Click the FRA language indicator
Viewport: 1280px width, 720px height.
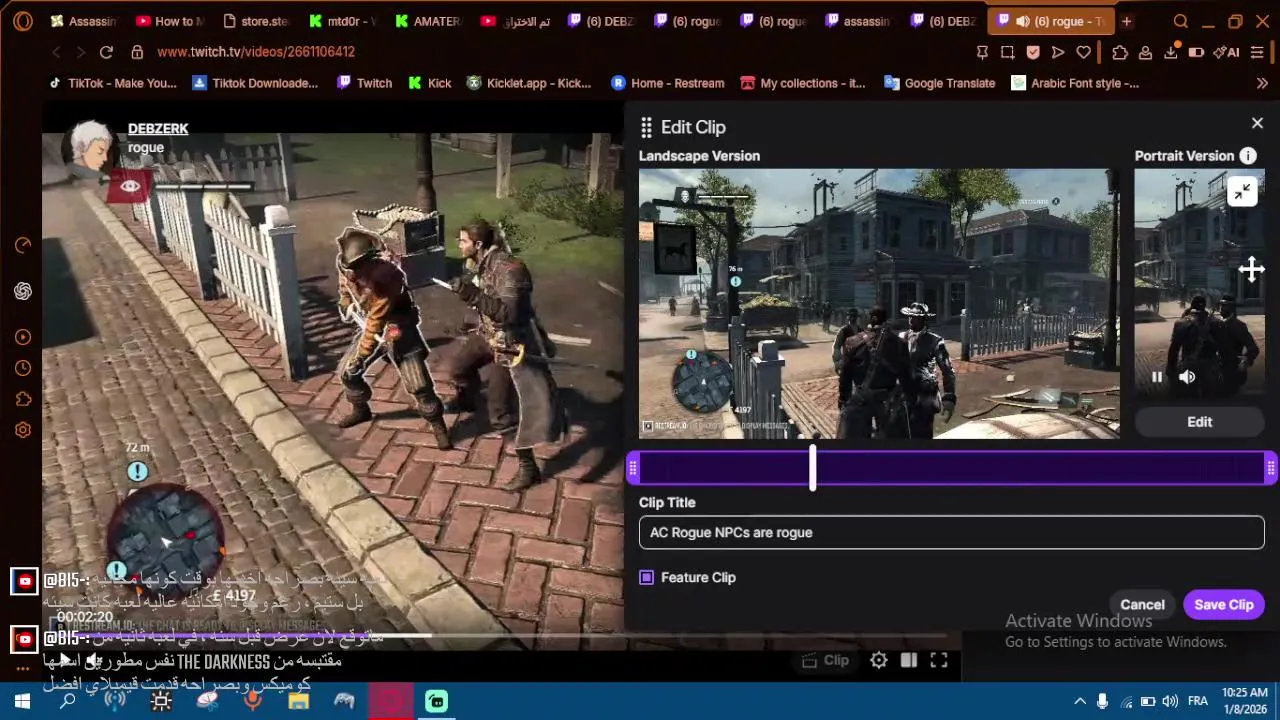[x=1197, y=701]
